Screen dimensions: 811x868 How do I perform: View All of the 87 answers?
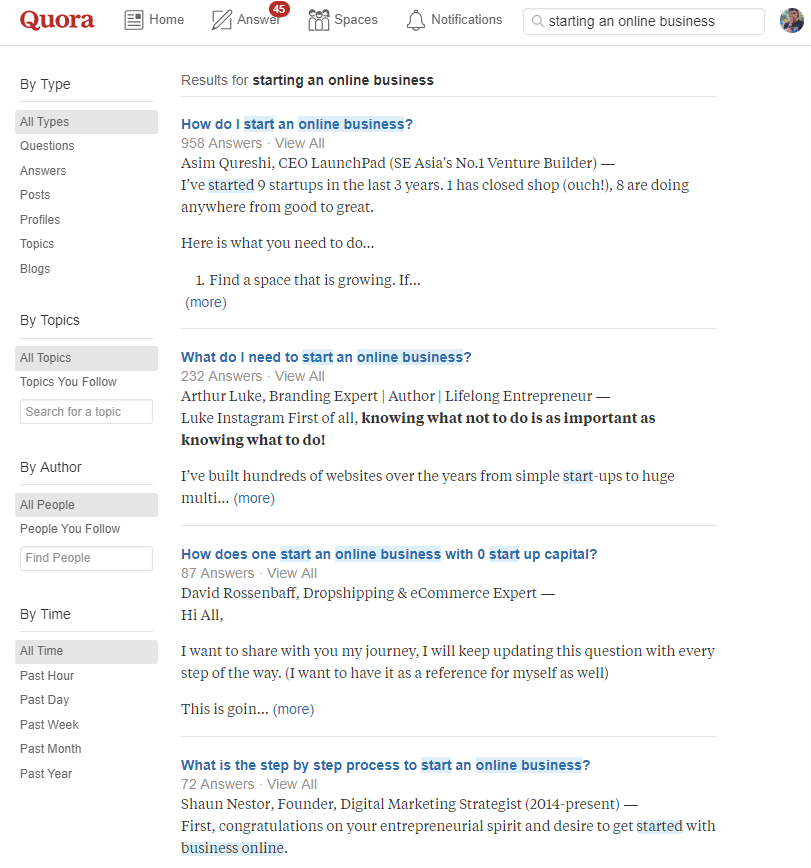(292, 574)
